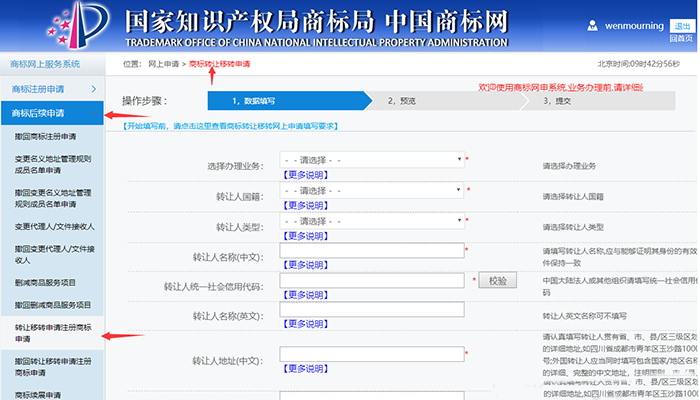Click the 退出 logout button

coord(682,26)
